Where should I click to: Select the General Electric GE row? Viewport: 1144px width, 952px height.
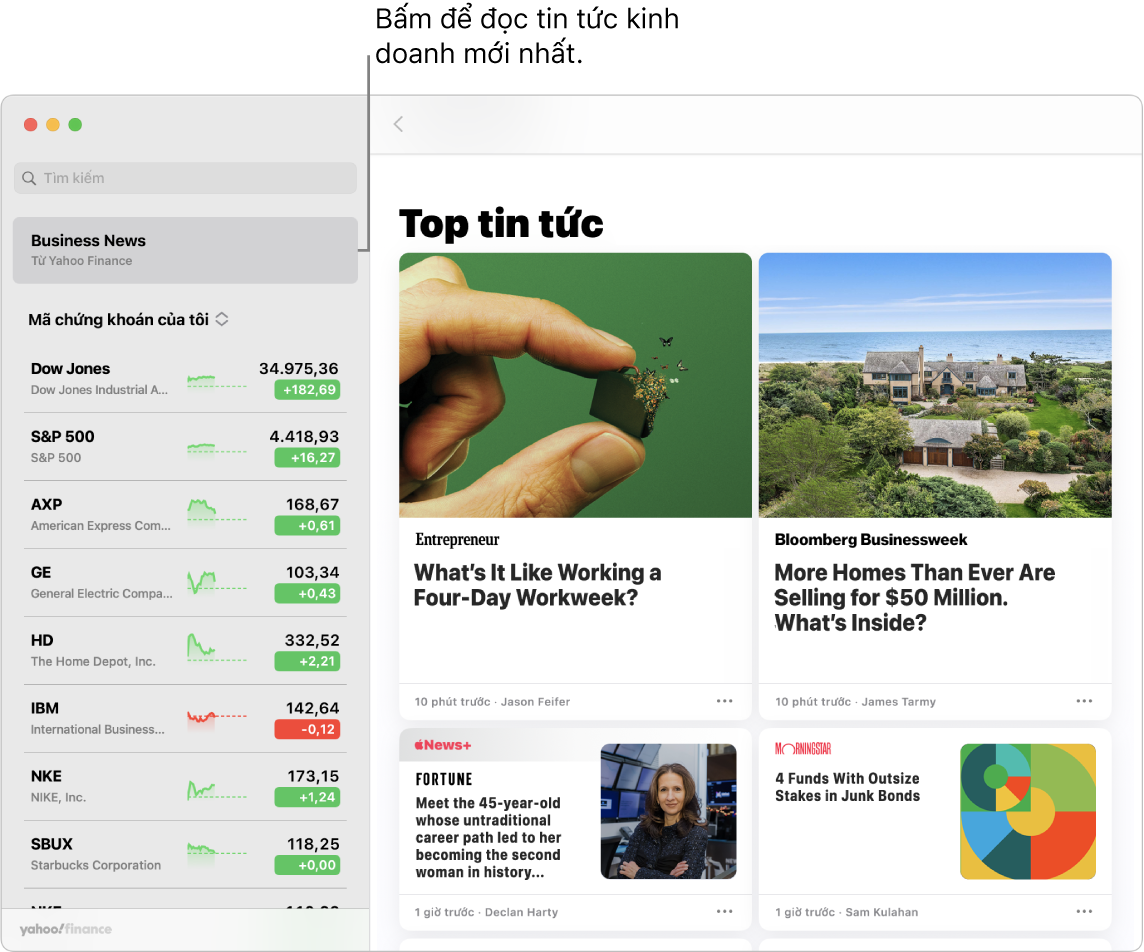185,582
